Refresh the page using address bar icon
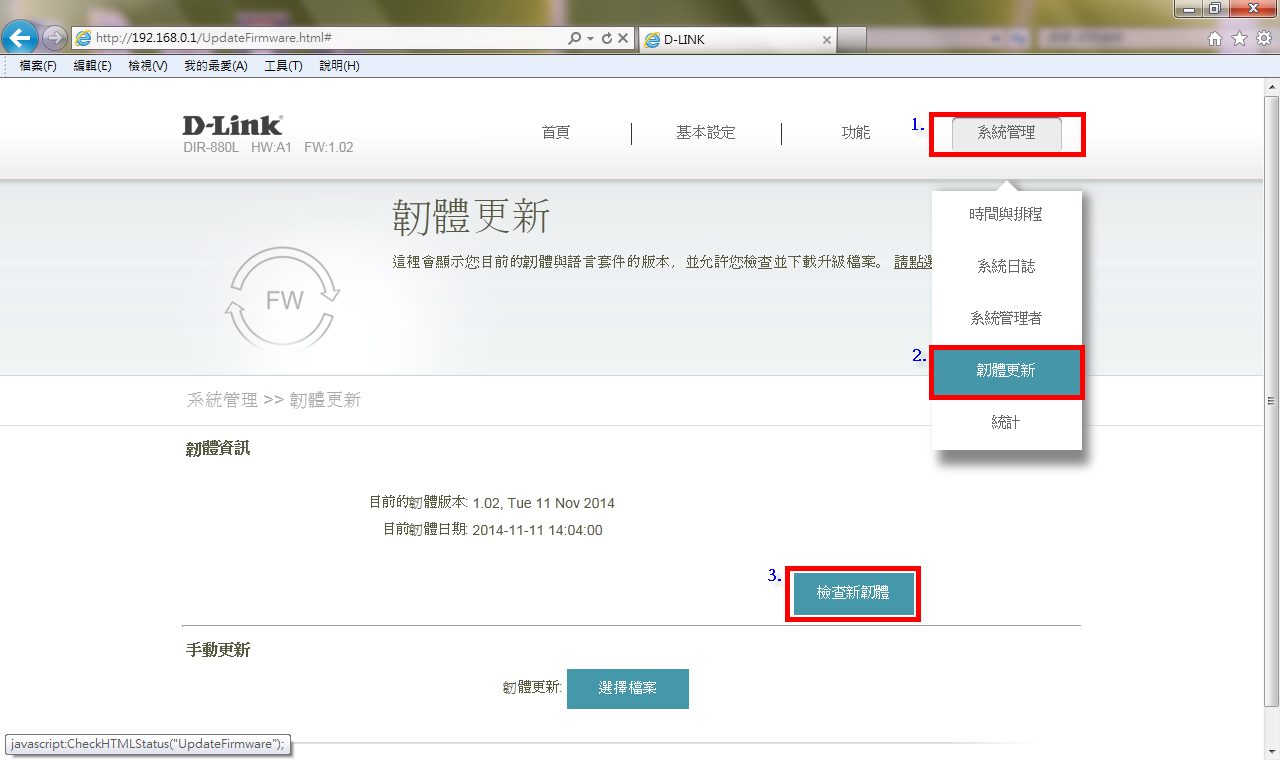Screen dimensions: 1280x760 (606, 38)
